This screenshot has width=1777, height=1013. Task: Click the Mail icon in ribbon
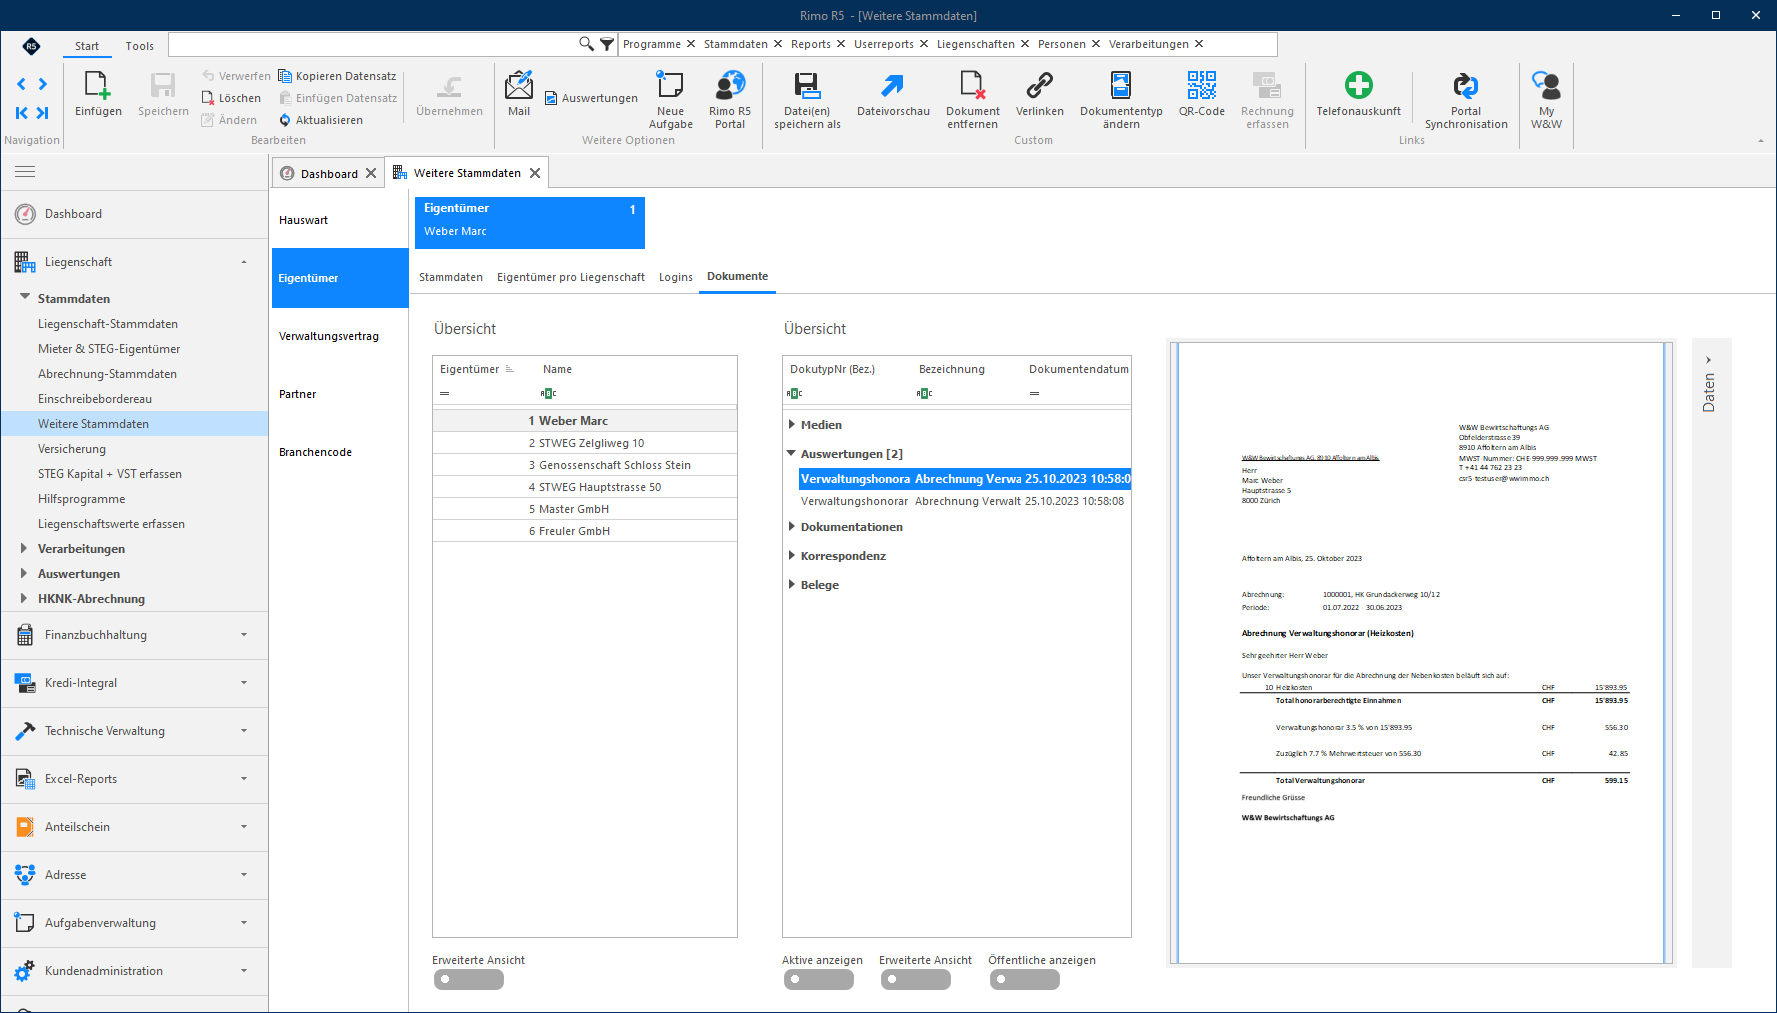519,86
